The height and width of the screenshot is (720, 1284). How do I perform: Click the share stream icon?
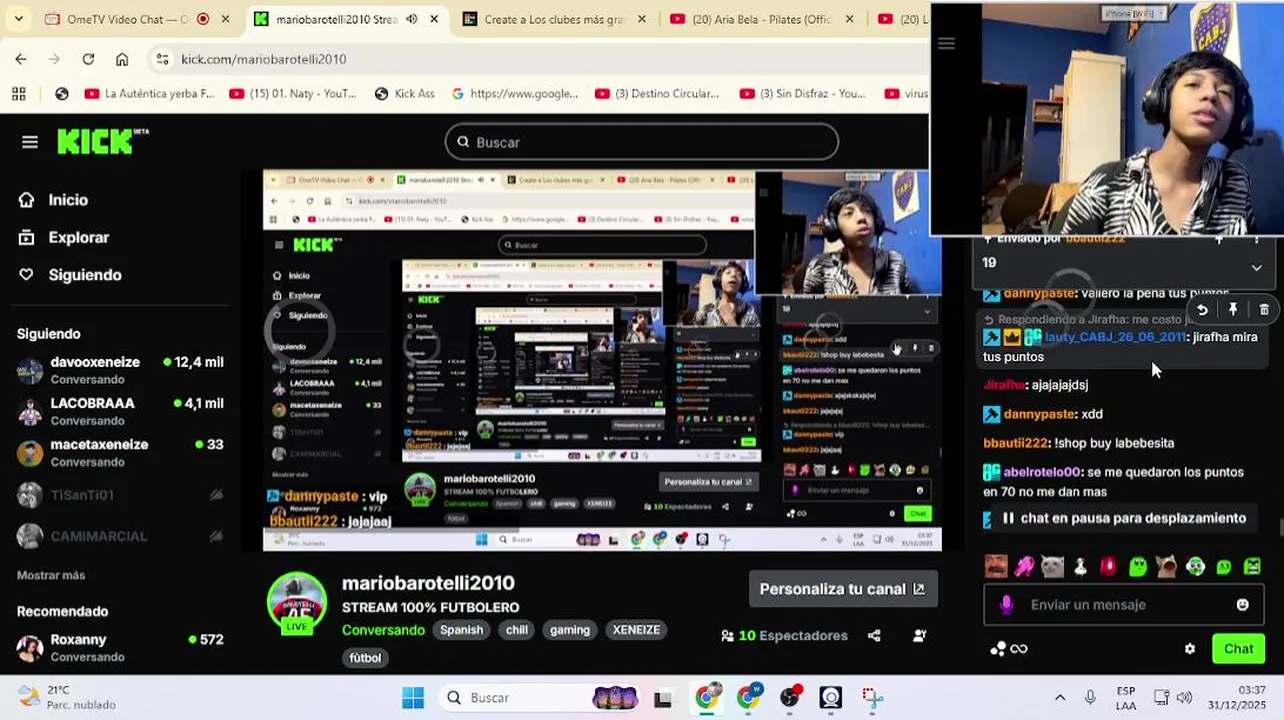874,635
